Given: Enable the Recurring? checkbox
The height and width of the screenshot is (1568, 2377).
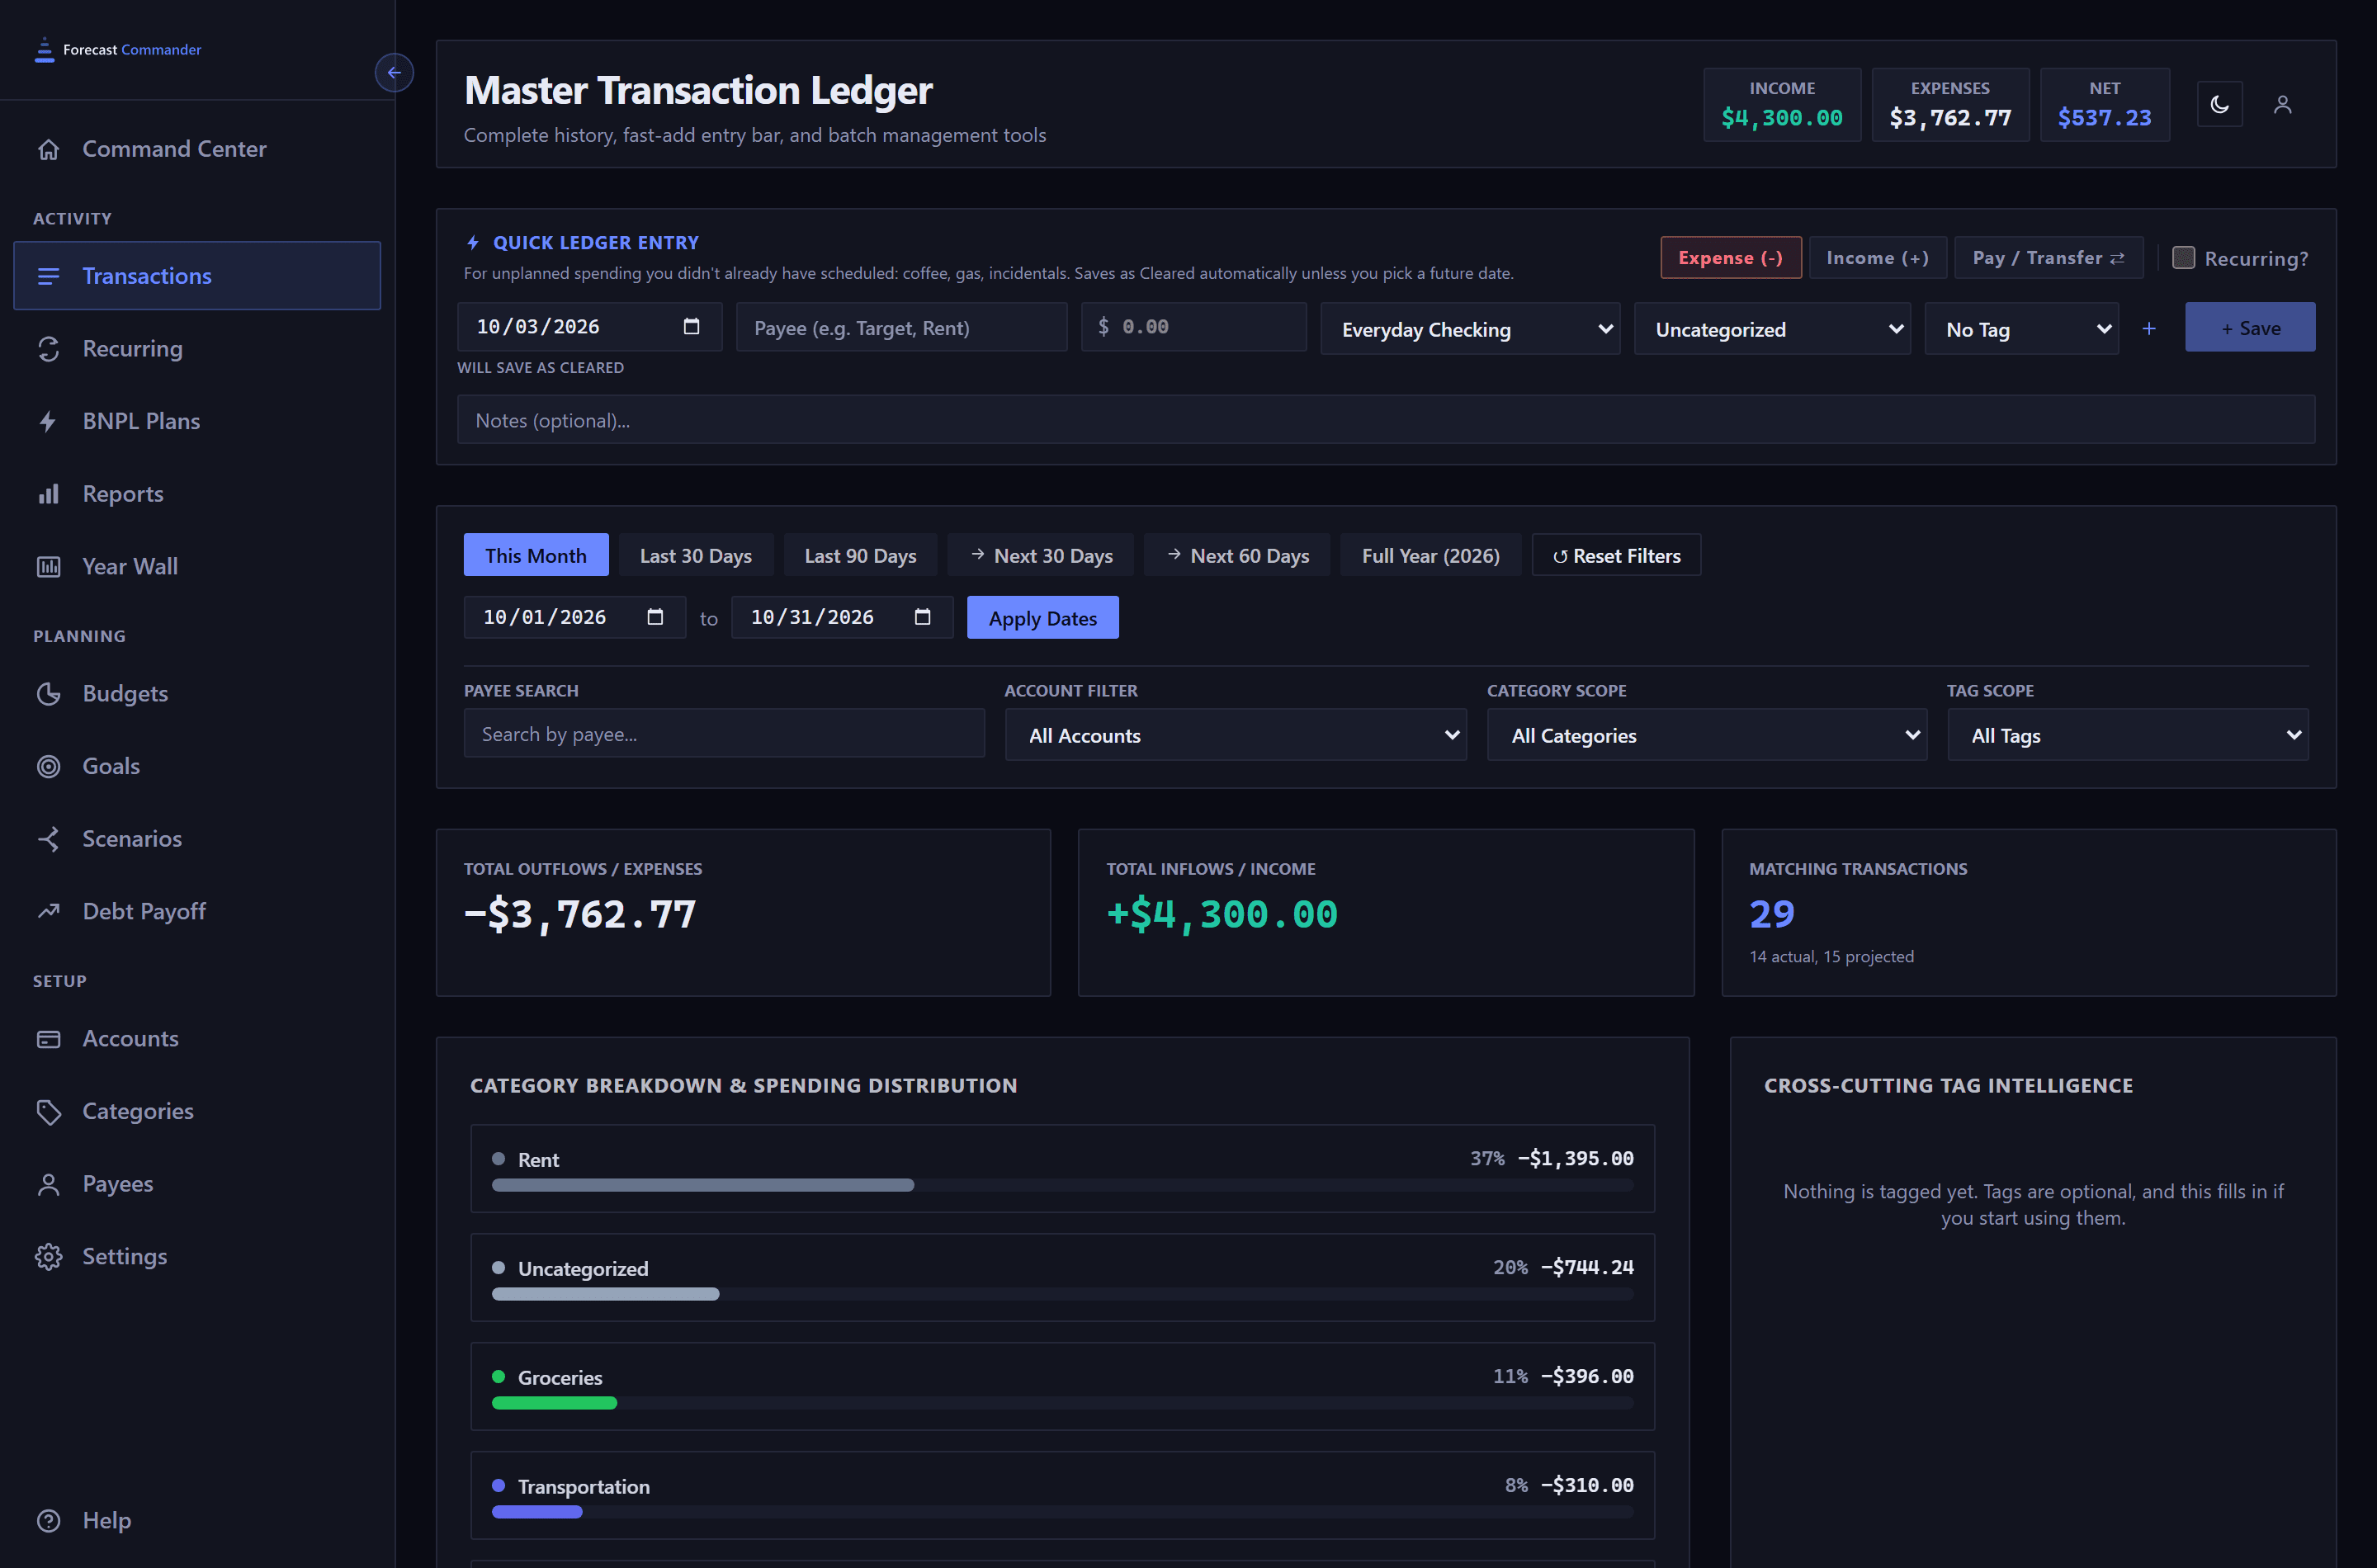Looking at the screenshot, I should point(2183,257).
